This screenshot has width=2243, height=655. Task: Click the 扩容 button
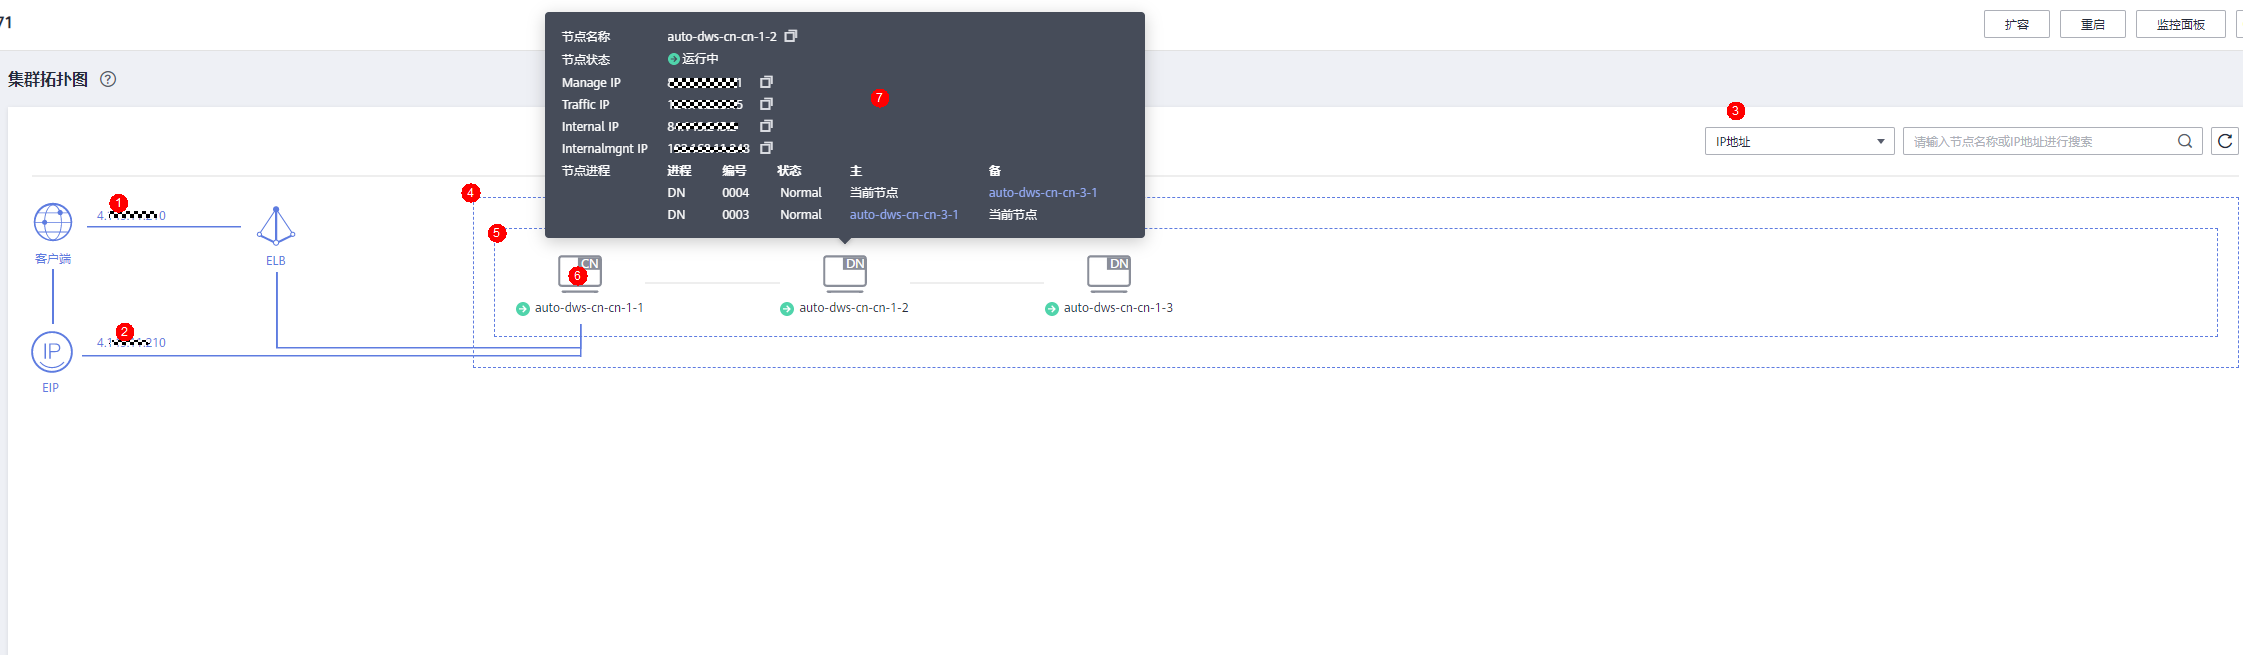[2017, 24]
